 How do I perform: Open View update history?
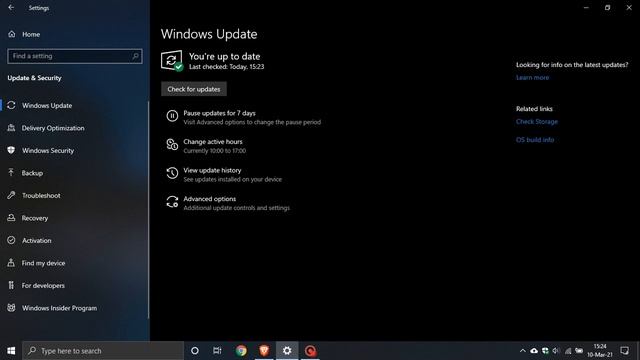click(224, 174)
